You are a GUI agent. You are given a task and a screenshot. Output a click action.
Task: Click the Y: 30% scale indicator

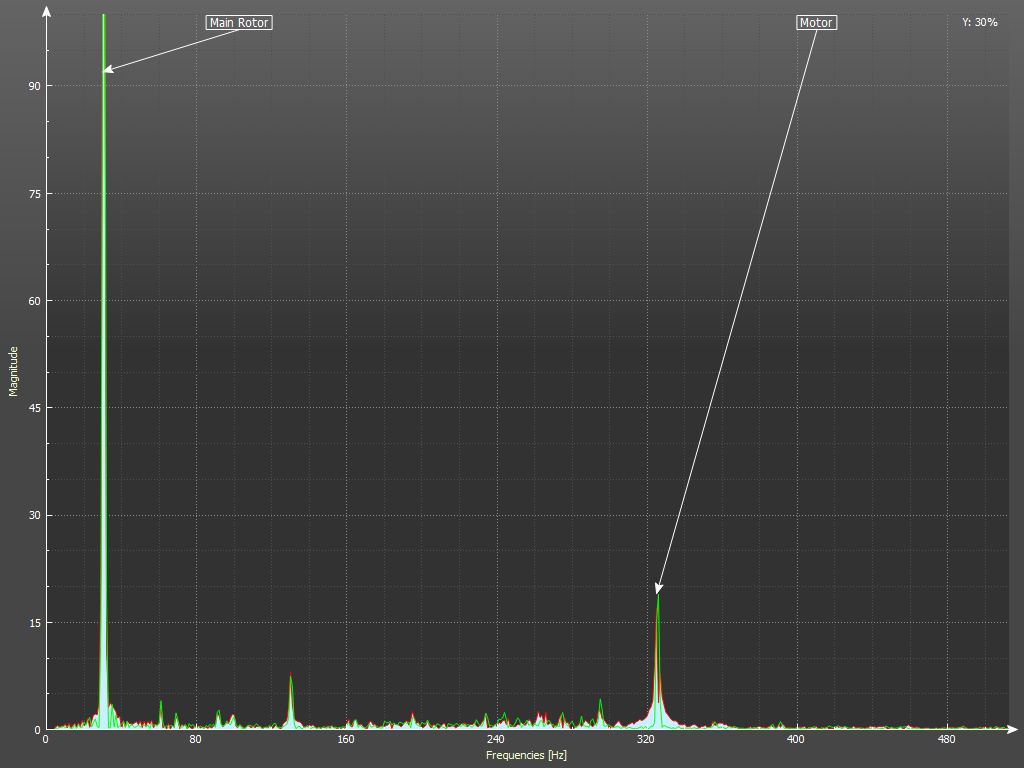(979, 22)
